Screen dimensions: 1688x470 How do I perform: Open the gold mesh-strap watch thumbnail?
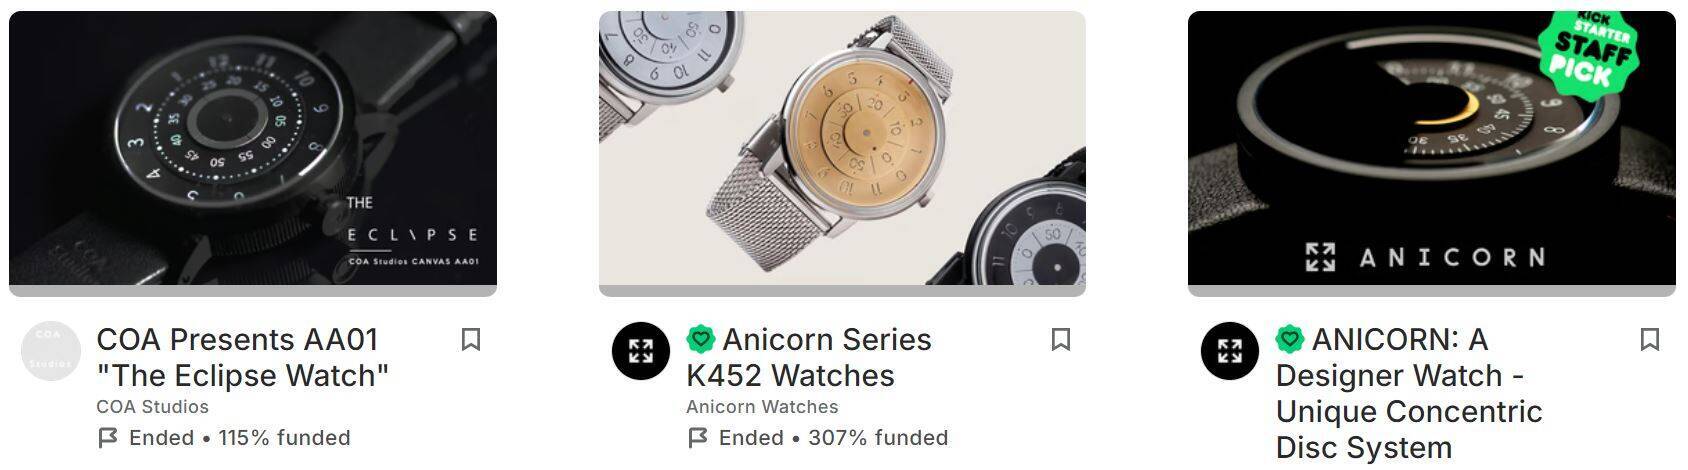pos(842,148)
